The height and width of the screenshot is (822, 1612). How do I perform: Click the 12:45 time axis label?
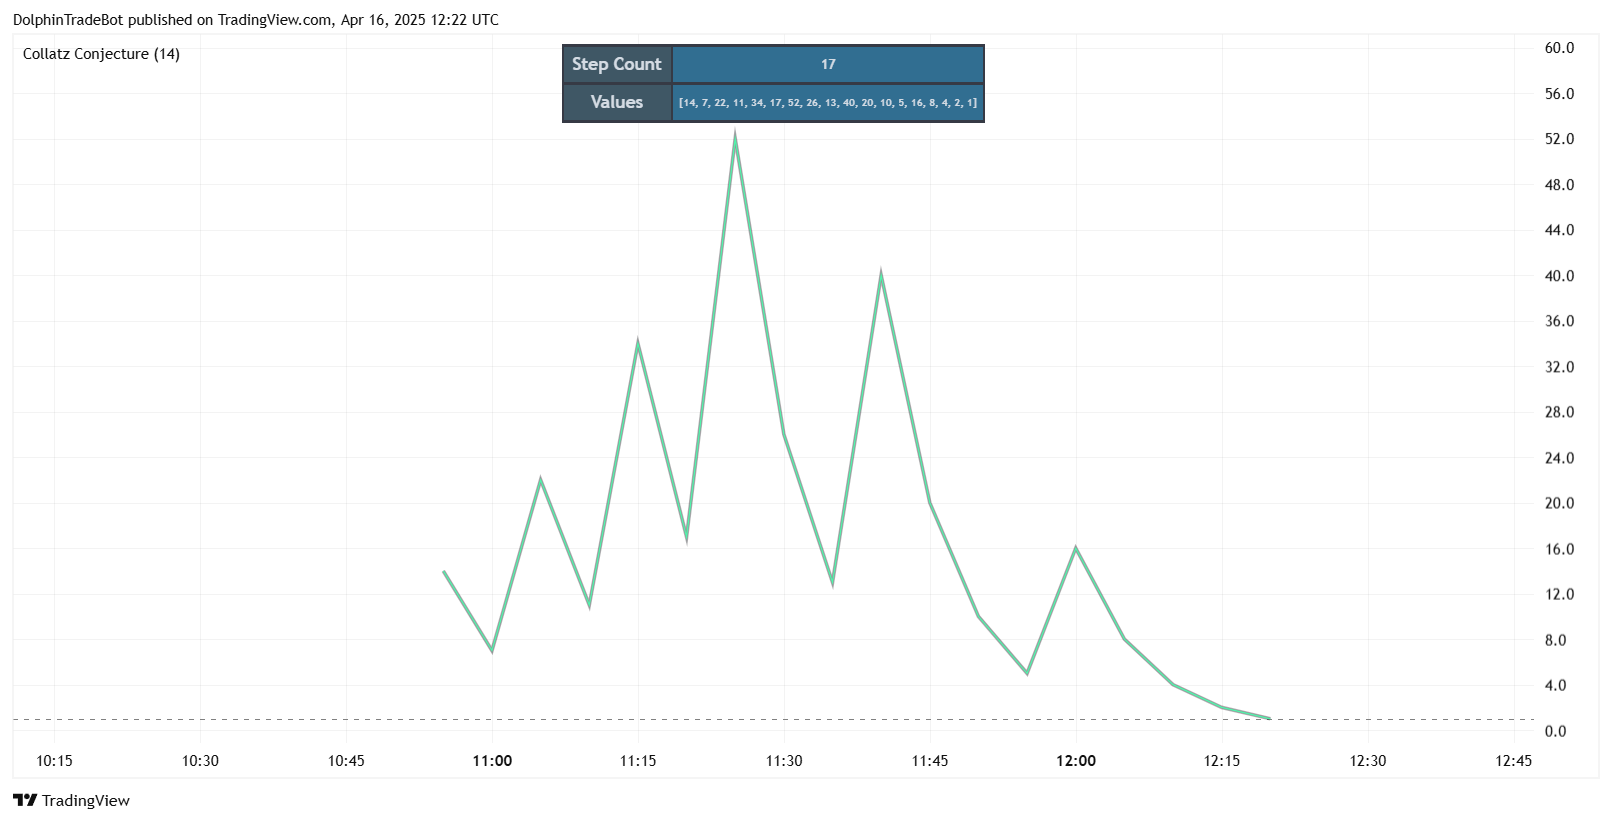tap(1514, 761)
